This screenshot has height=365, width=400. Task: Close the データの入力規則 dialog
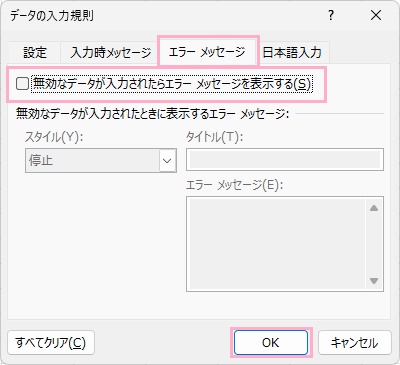pyautogui.click(x=376, y=15)
